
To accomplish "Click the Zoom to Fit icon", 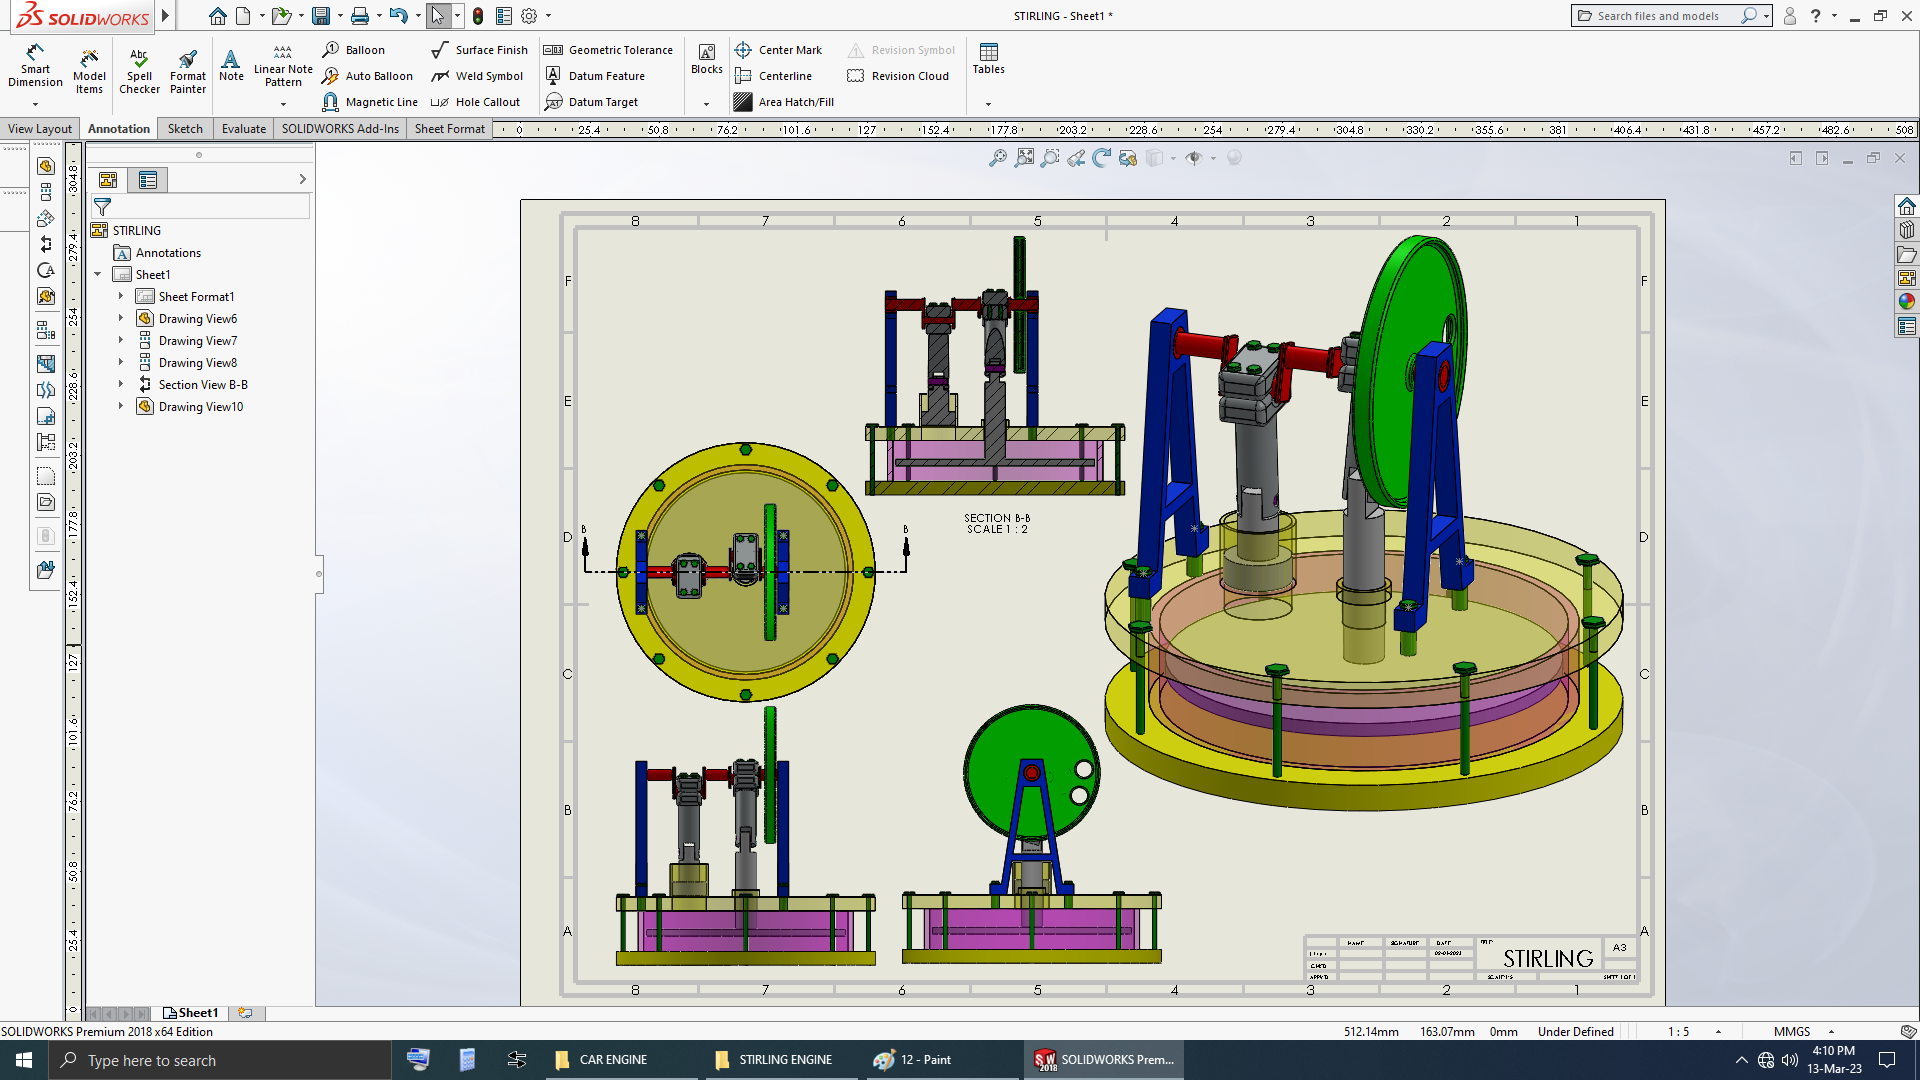I will [998, 158].
